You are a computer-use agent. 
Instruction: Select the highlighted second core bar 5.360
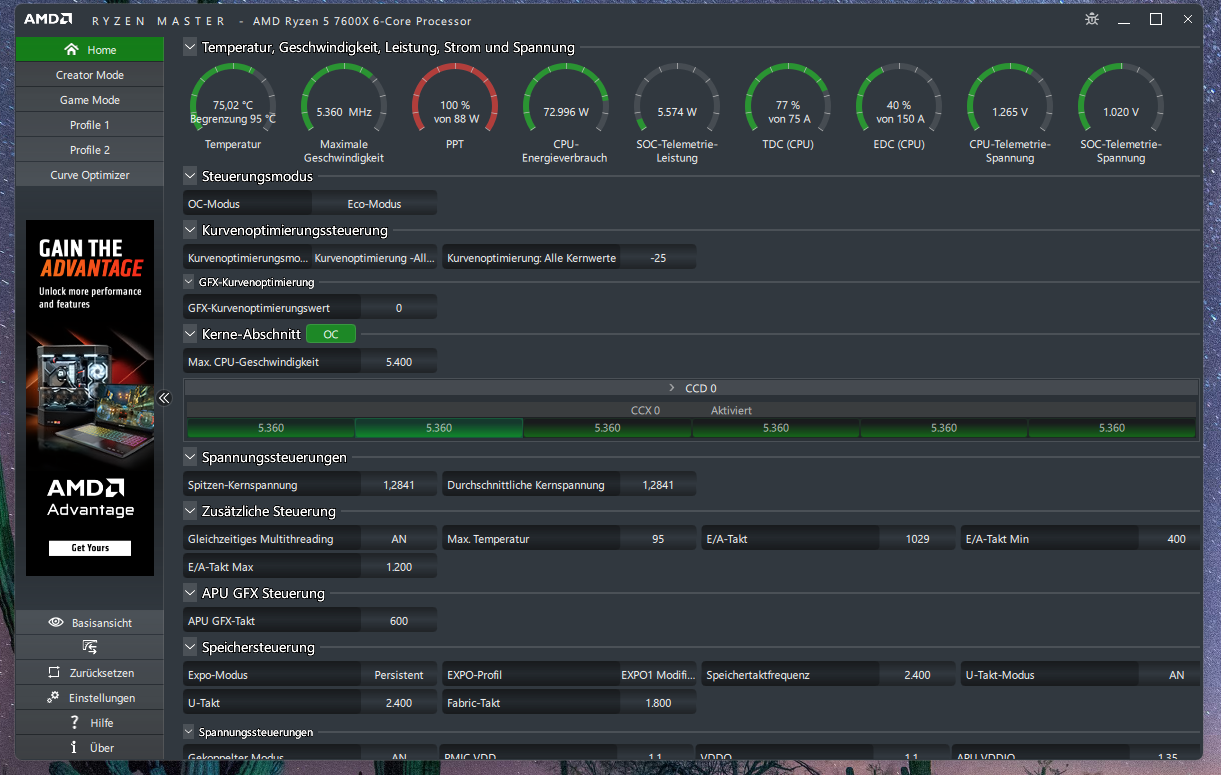tap(439, 428)
